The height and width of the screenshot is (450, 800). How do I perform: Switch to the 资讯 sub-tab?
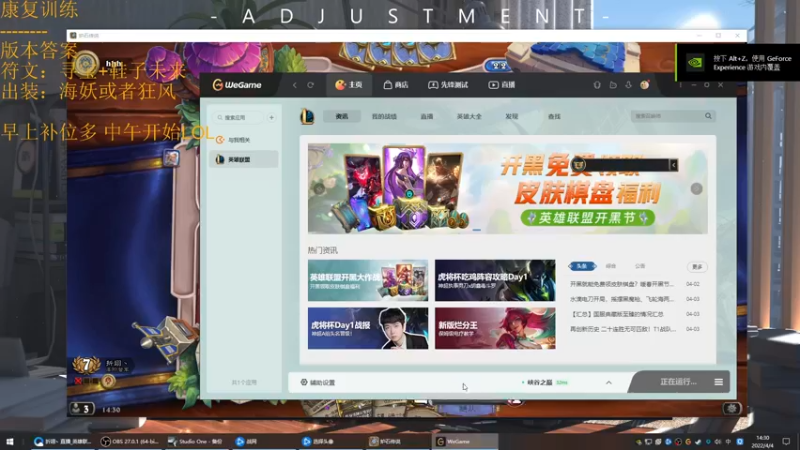[x=342, y=117]
